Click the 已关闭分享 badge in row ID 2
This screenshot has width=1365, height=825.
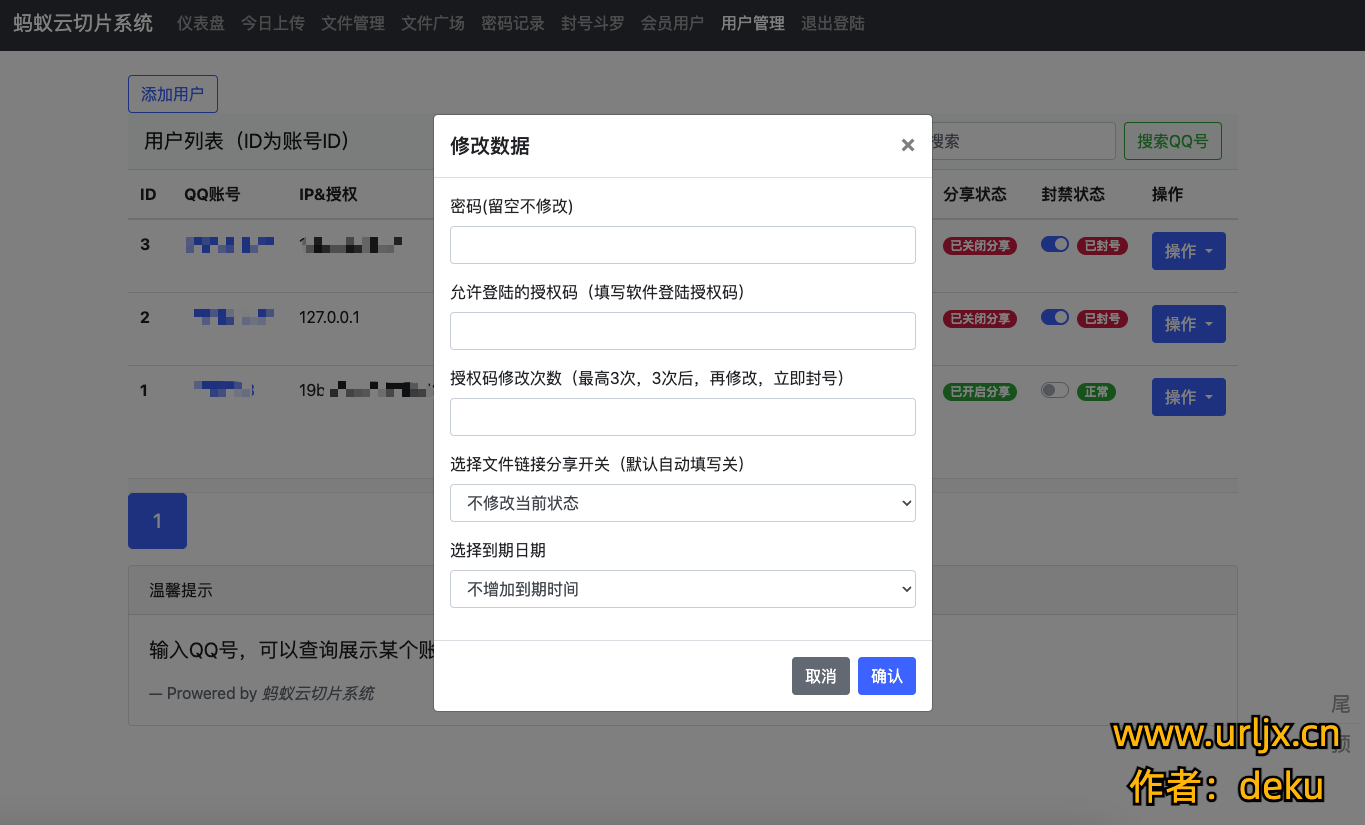pos(980,318)
